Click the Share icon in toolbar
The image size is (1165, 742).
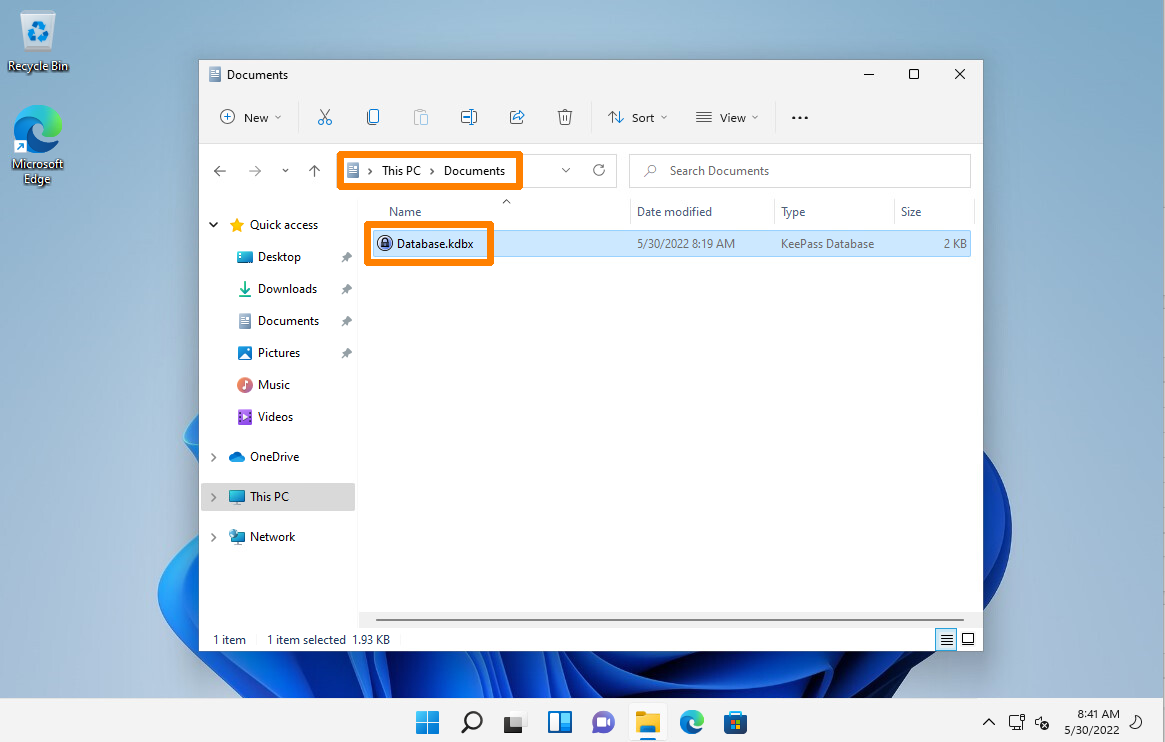(x=517, y=117)
